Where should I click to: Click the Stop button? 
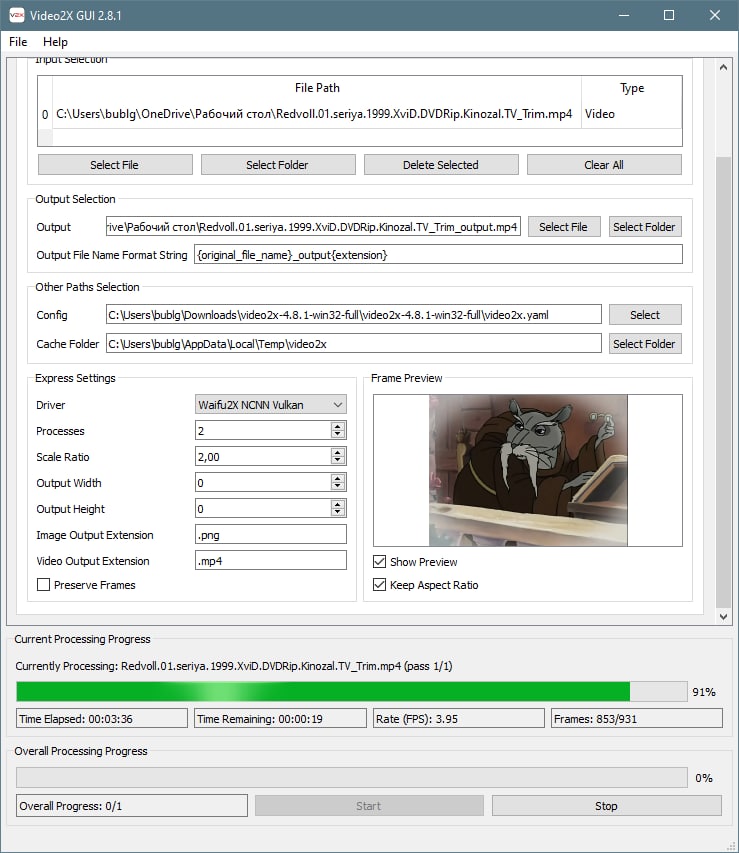(x=606, y=806)
